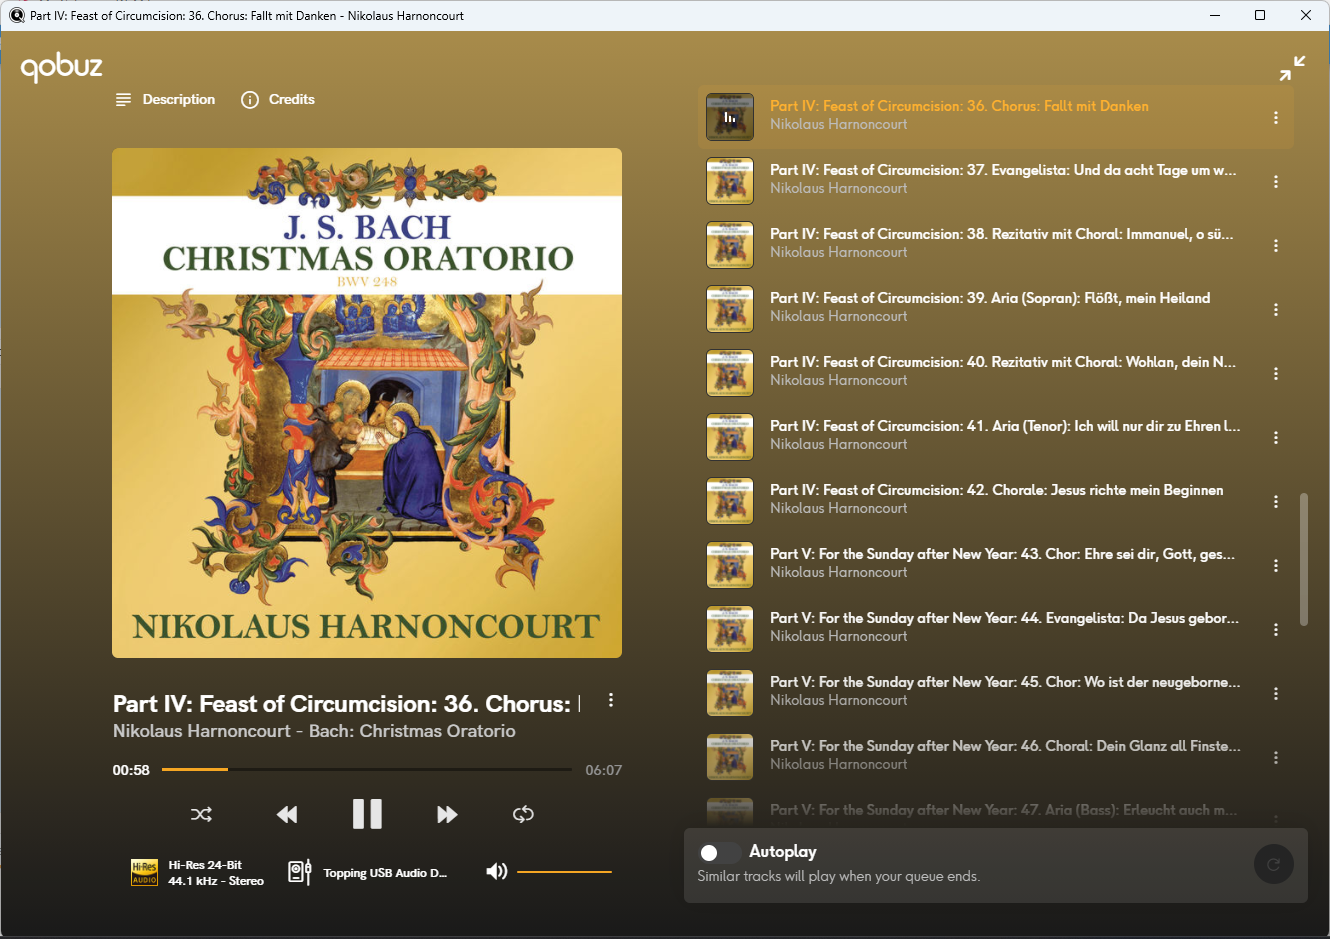The width and height of the screenshot is (1330, 939).
Task: Select queue track 36. Chorus: Fallt mit Danken
Action: 959,106
